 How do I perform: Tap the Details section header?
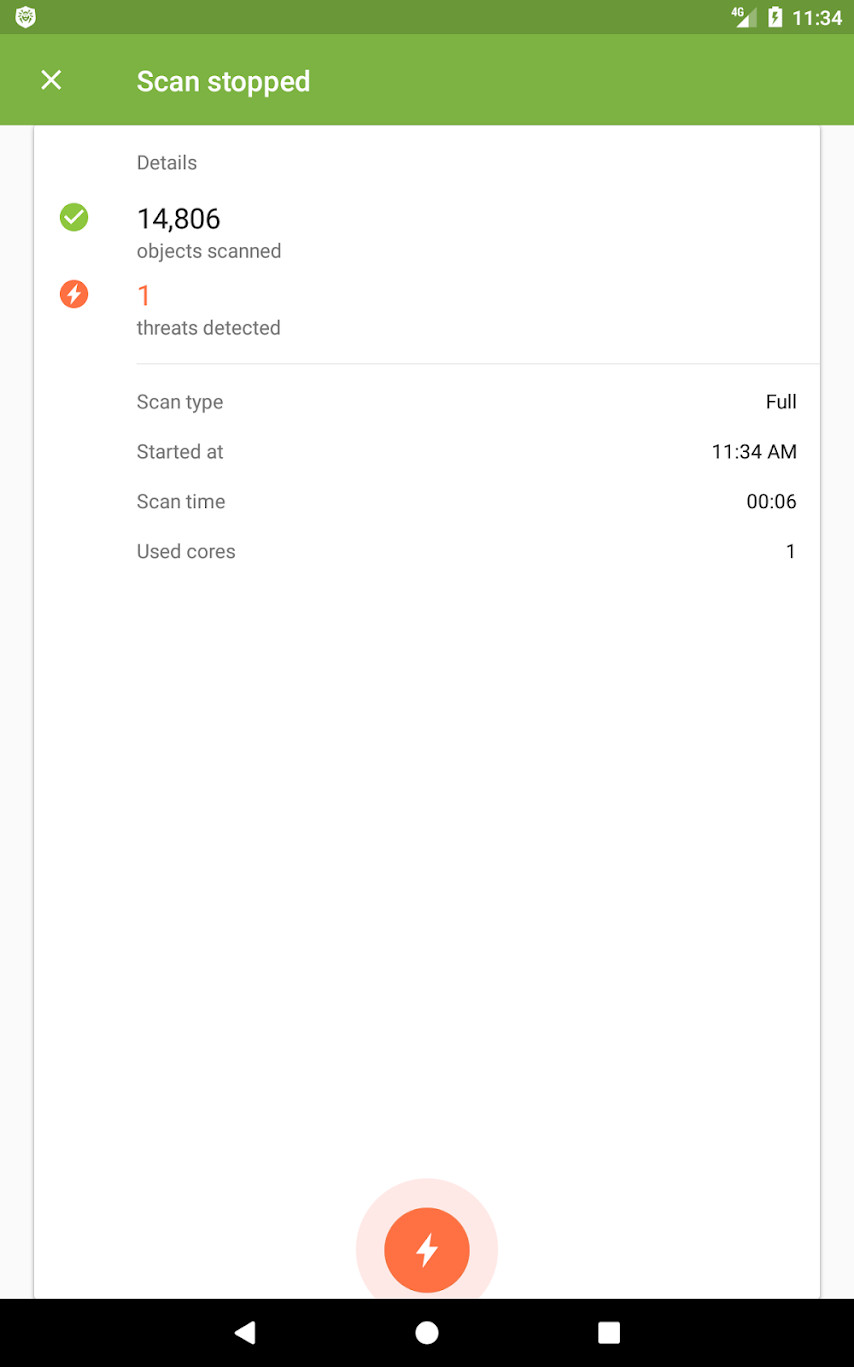coord(167,163)
